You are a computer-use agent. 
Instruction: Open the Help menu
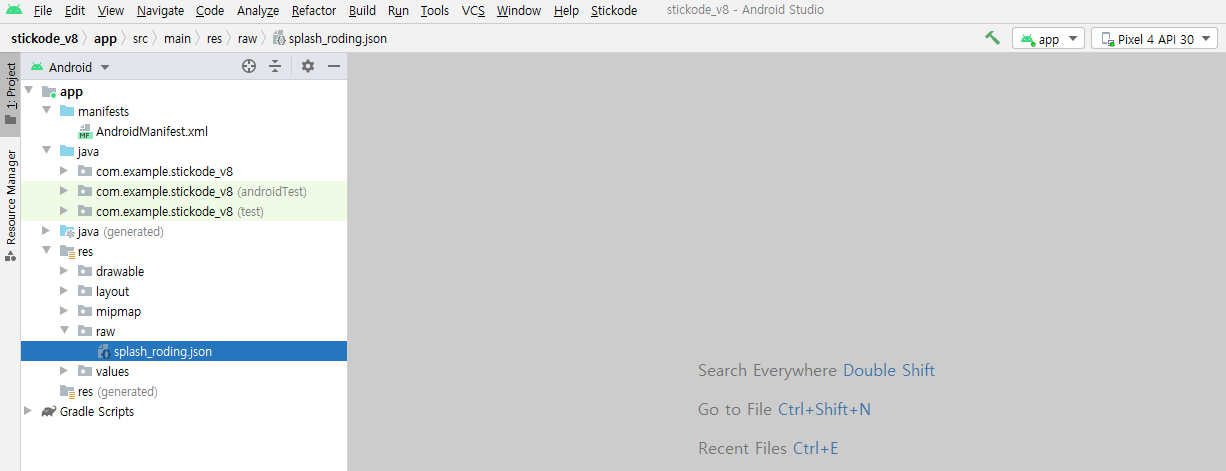coord(566,10)
